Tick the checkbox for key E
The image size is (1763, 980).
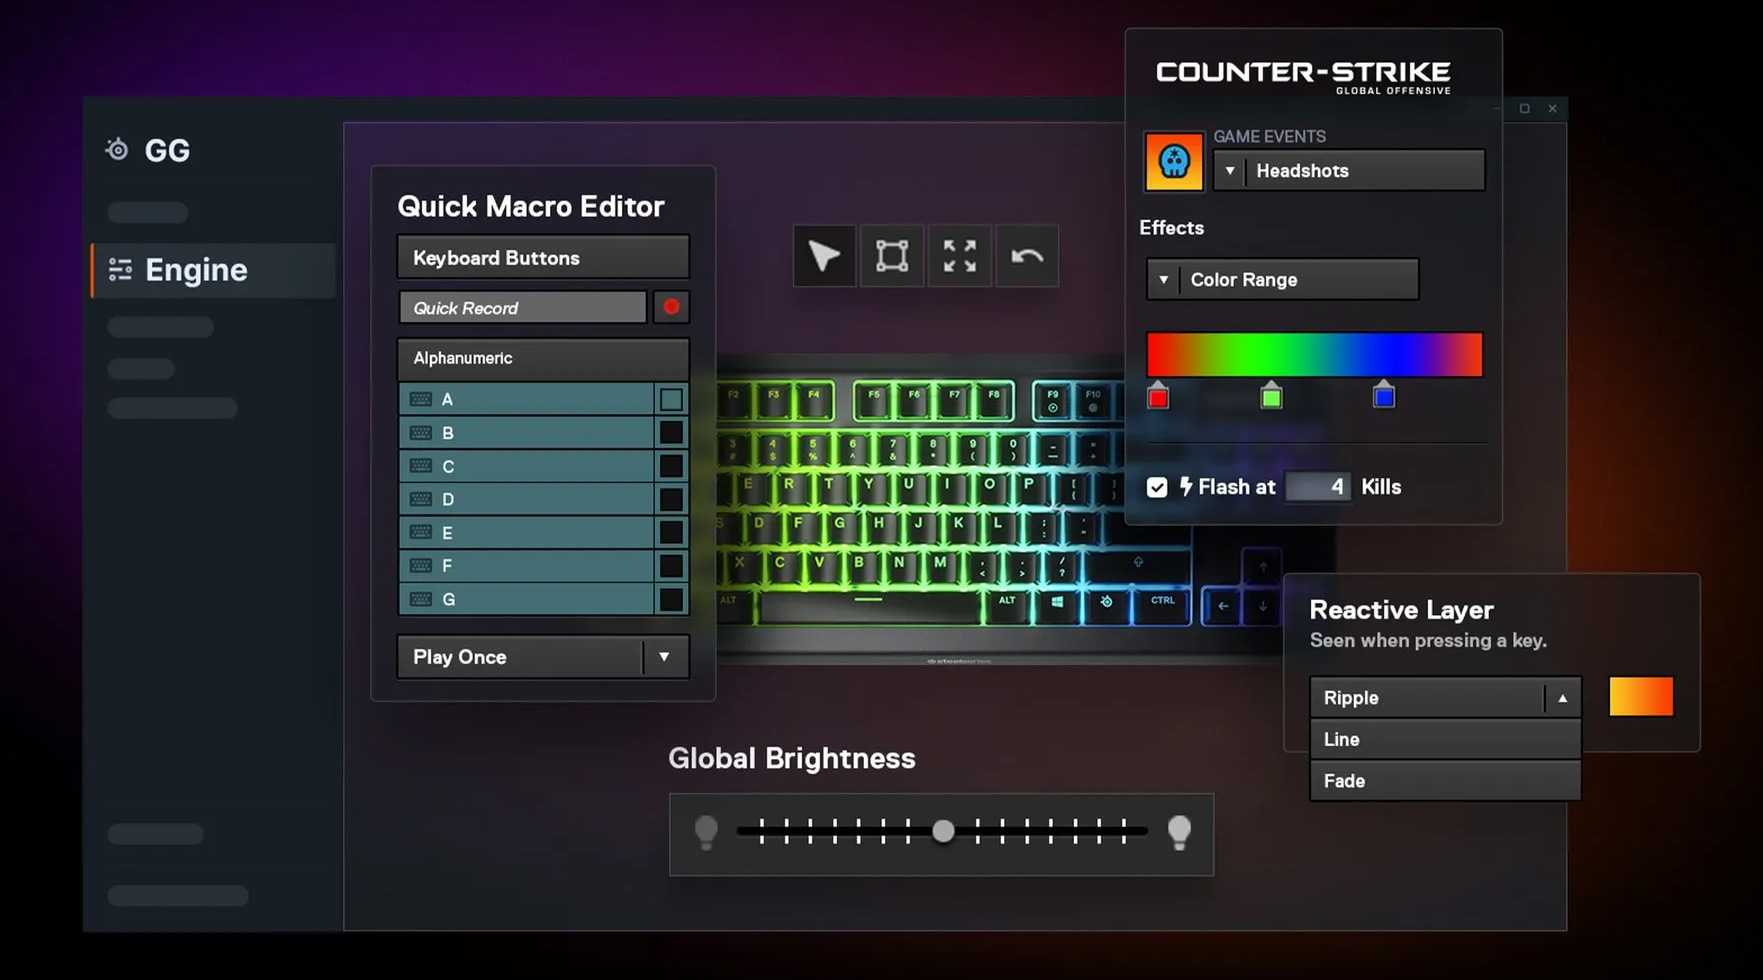(x=671, y=532)
